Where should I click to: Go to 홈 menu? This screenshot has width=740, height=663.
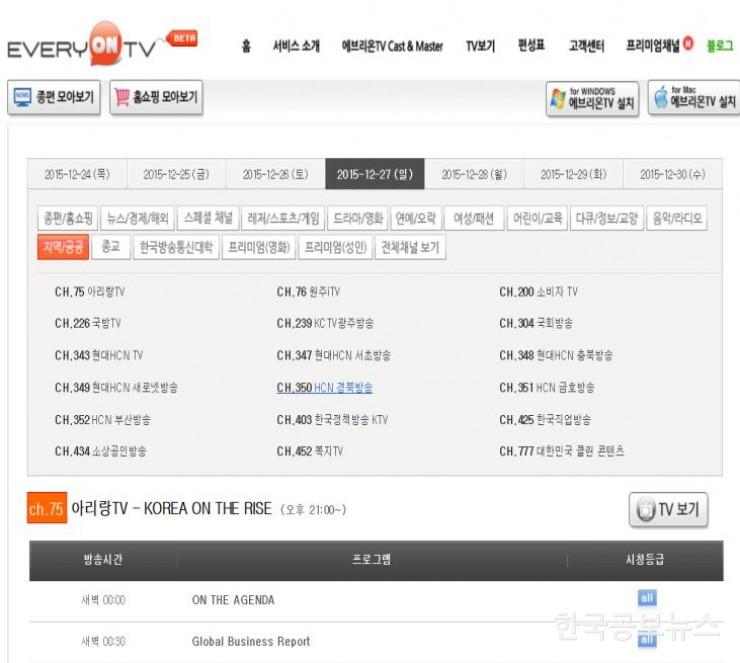click(246, 46)
